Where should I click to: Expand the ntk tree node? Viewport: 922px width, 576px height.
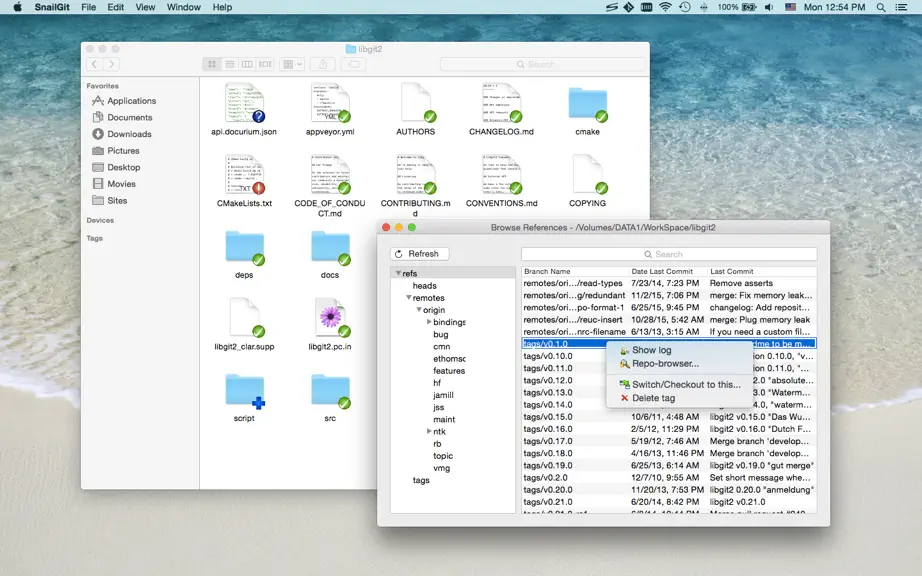(429, 431)
